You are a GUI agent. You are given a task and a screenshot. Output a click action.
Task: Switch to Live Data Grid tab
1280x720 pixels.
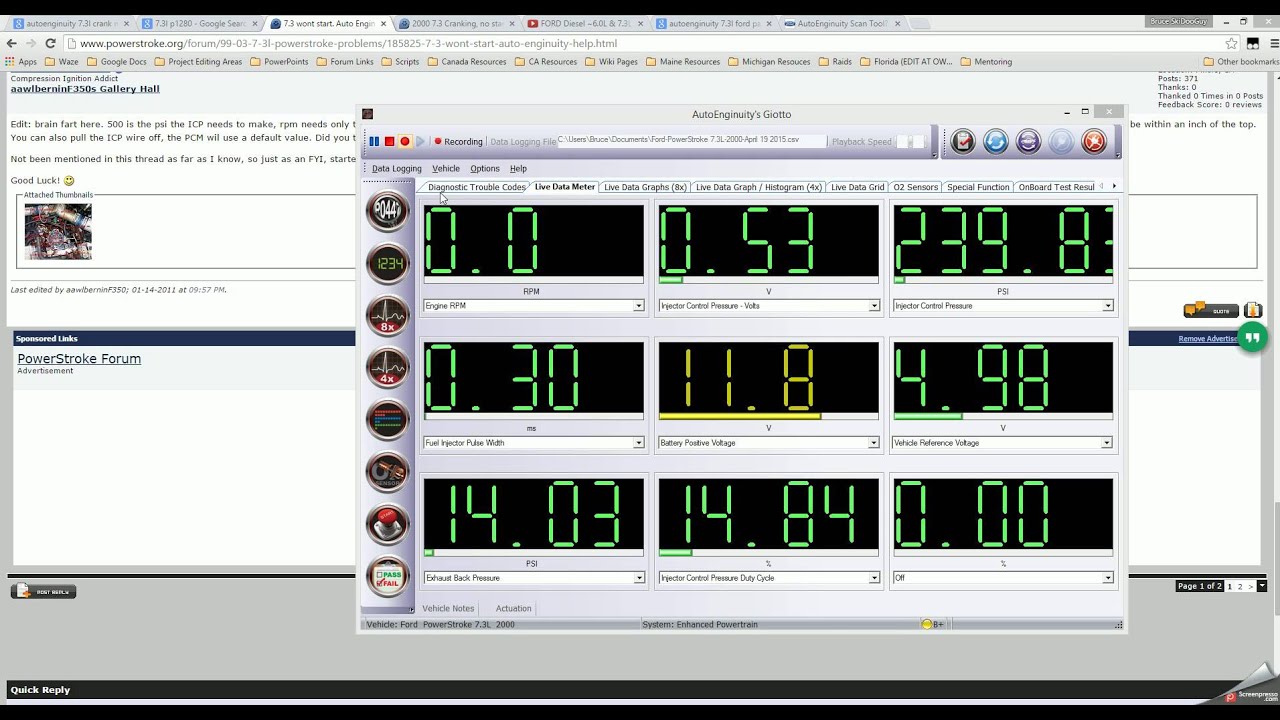pos(857,187)
